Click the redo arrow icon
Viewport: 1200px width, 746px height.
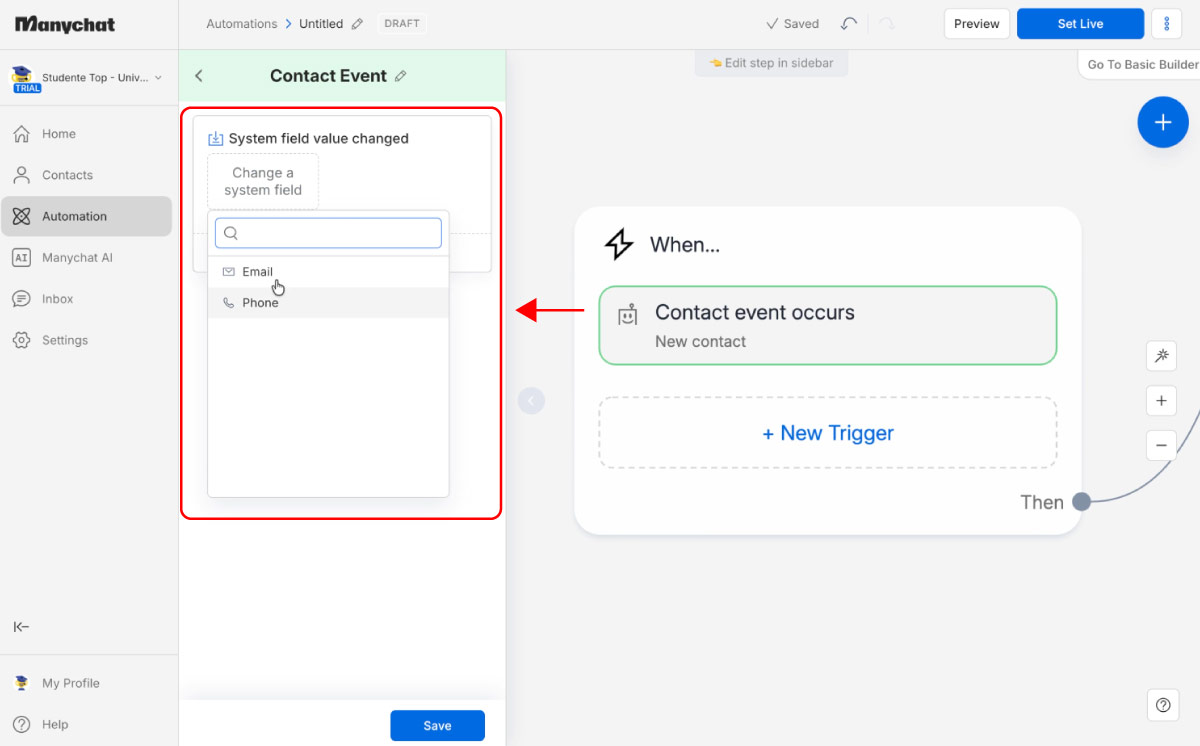coord(887,24)
